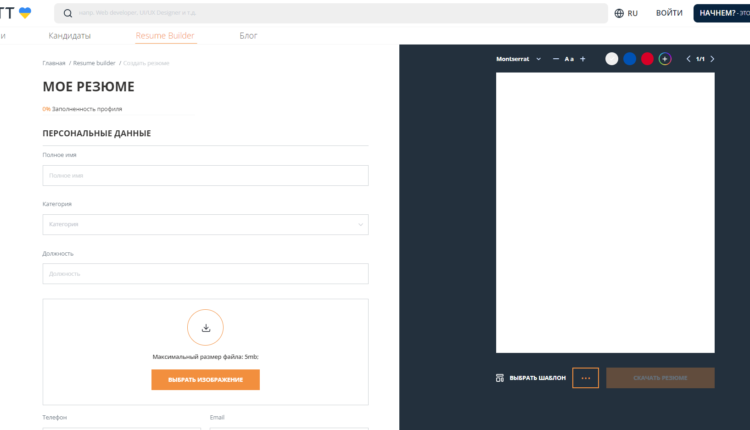Screen dimensions: 750x430
Task: Go to the previous resume page arrow
Action: [688, 59]
